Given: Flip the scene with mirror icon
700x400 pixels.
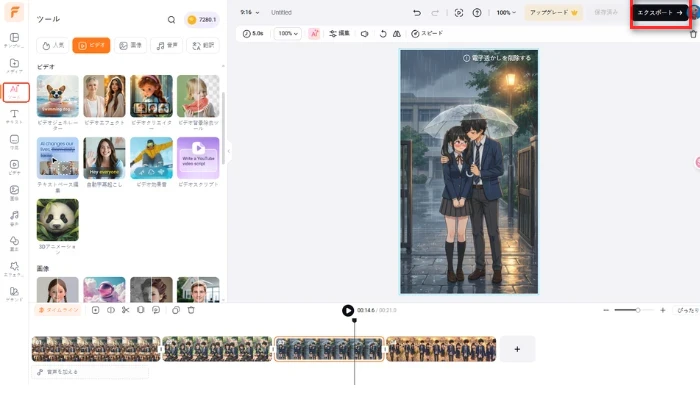Looking at the screenshot, I should pyautogui.click(x=396, y=34).
